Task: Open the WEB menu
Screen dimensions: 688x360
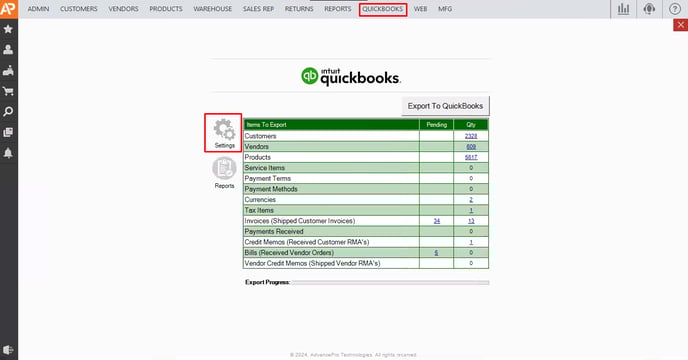Action: (420, 9)
